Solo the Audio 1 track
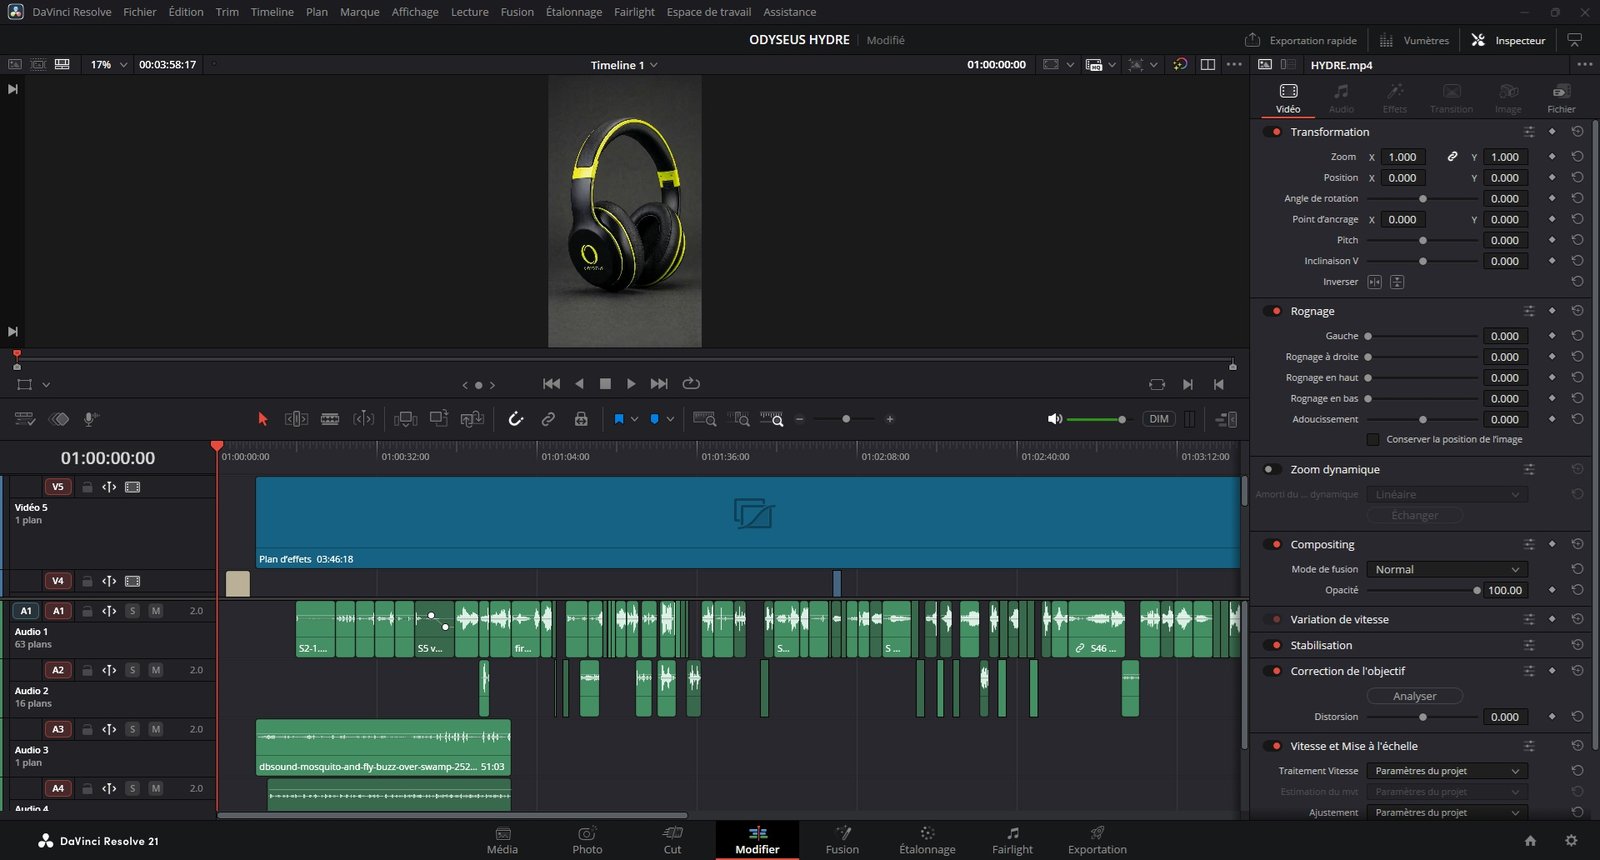Viewport: 1600px width, 860px height. click(x=132, y=611)
